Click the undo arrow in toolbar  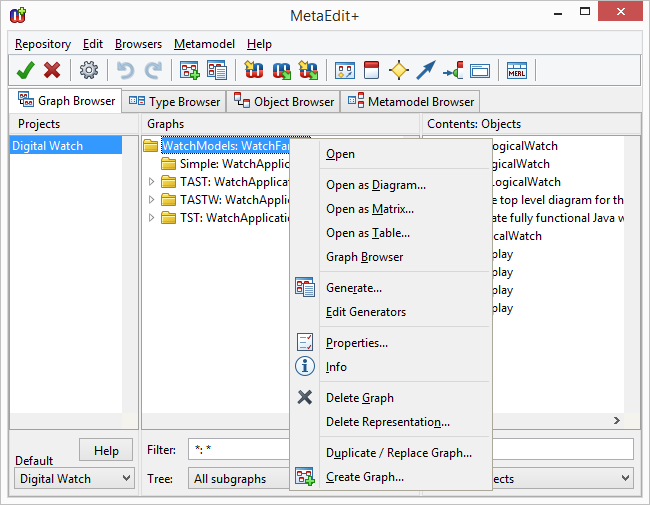125,70
